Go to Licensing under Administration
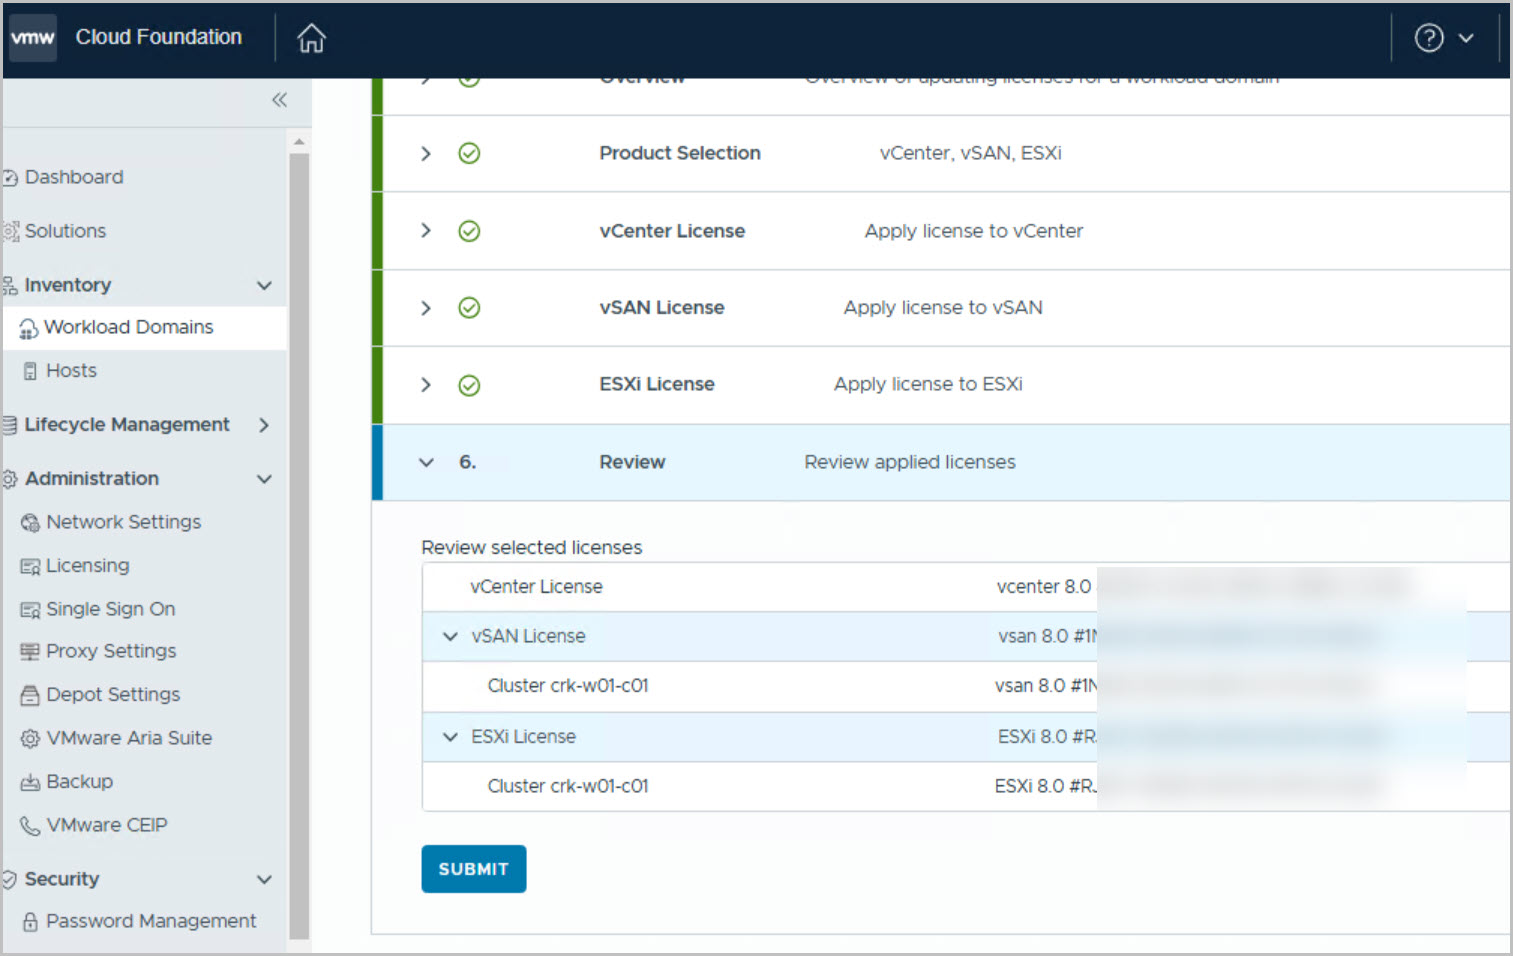 point(87,566)
